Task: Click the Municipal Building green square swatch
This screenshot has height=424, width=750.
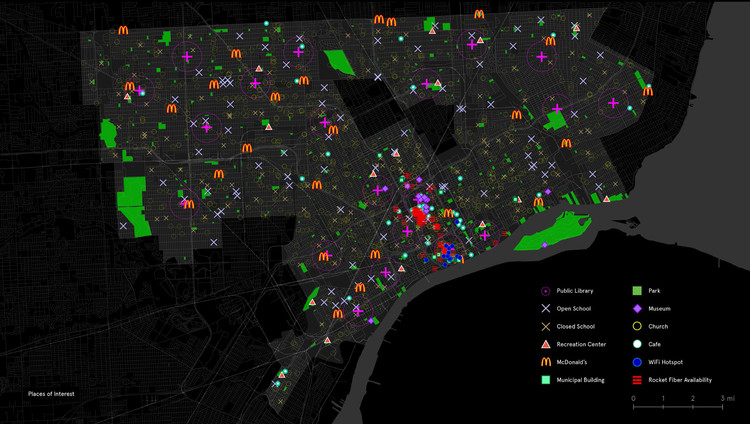Action: [545, 380]
